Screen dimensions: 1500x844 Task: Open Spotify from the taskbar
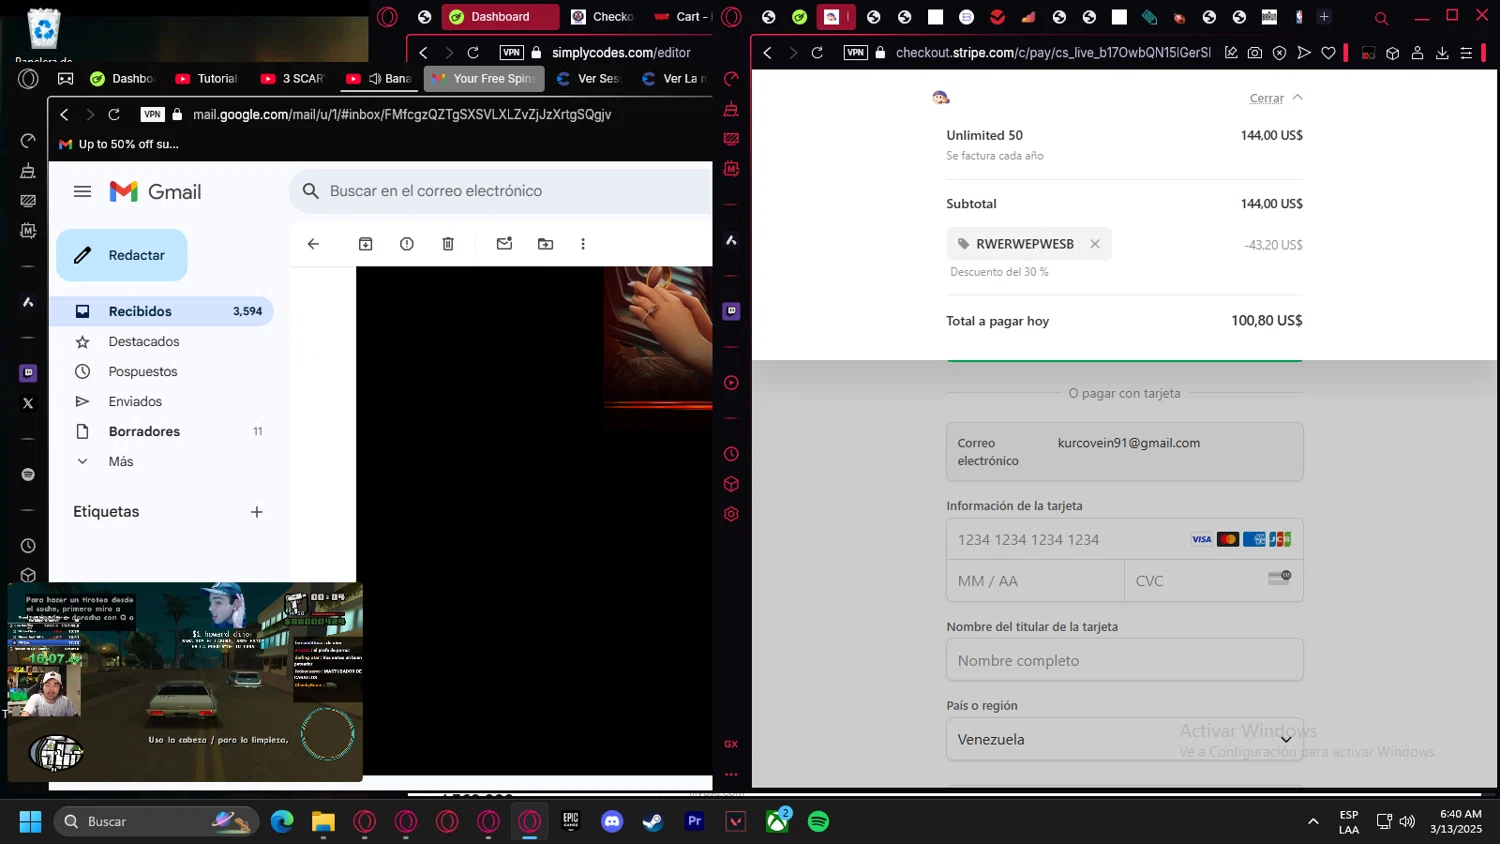818,822
